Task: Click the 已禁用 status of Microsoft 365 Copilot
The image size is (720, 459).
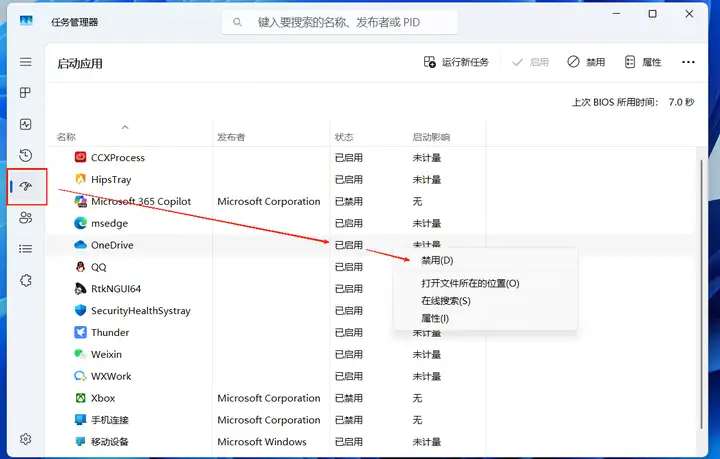Action: click(349, 201)
